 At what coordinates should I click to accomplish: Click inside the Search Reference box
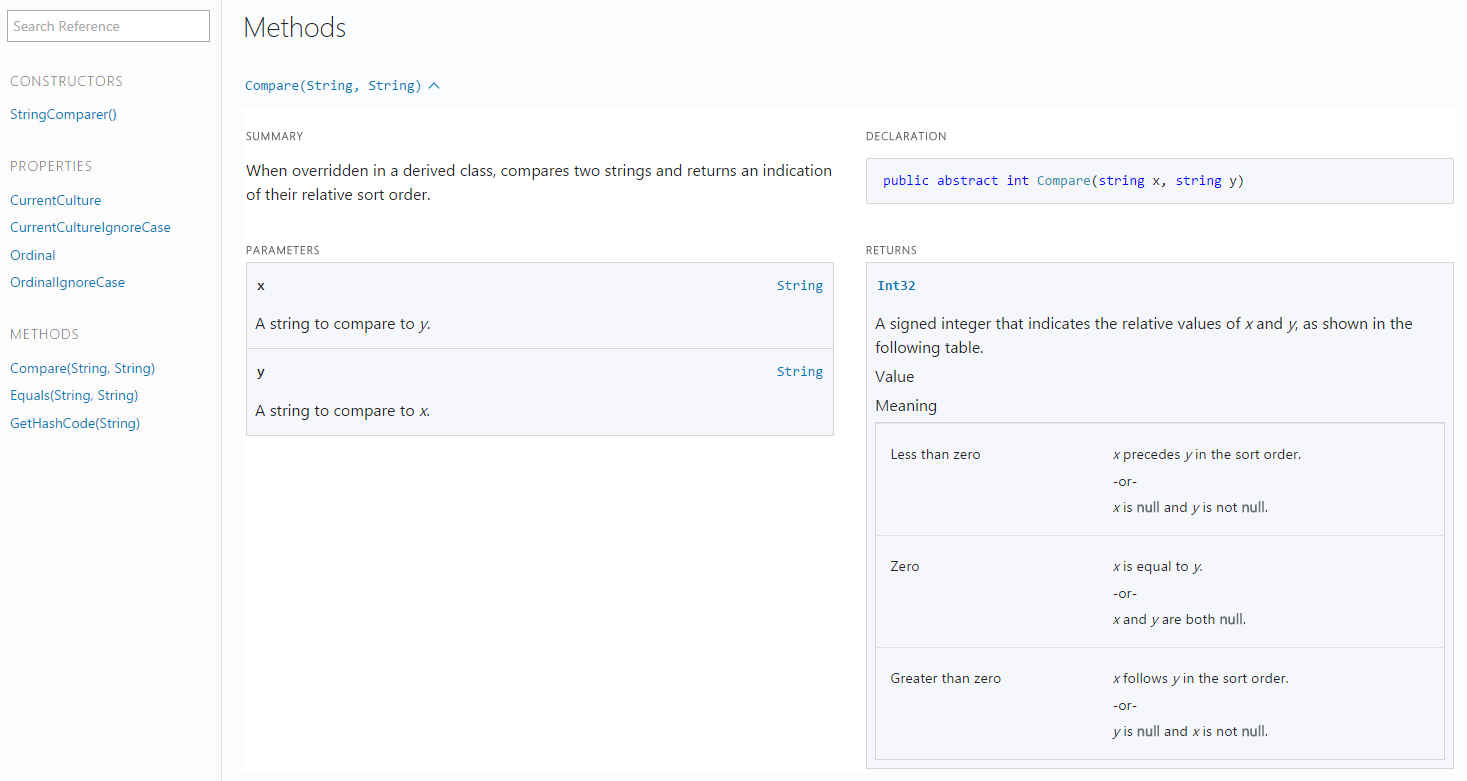[107, 26]
